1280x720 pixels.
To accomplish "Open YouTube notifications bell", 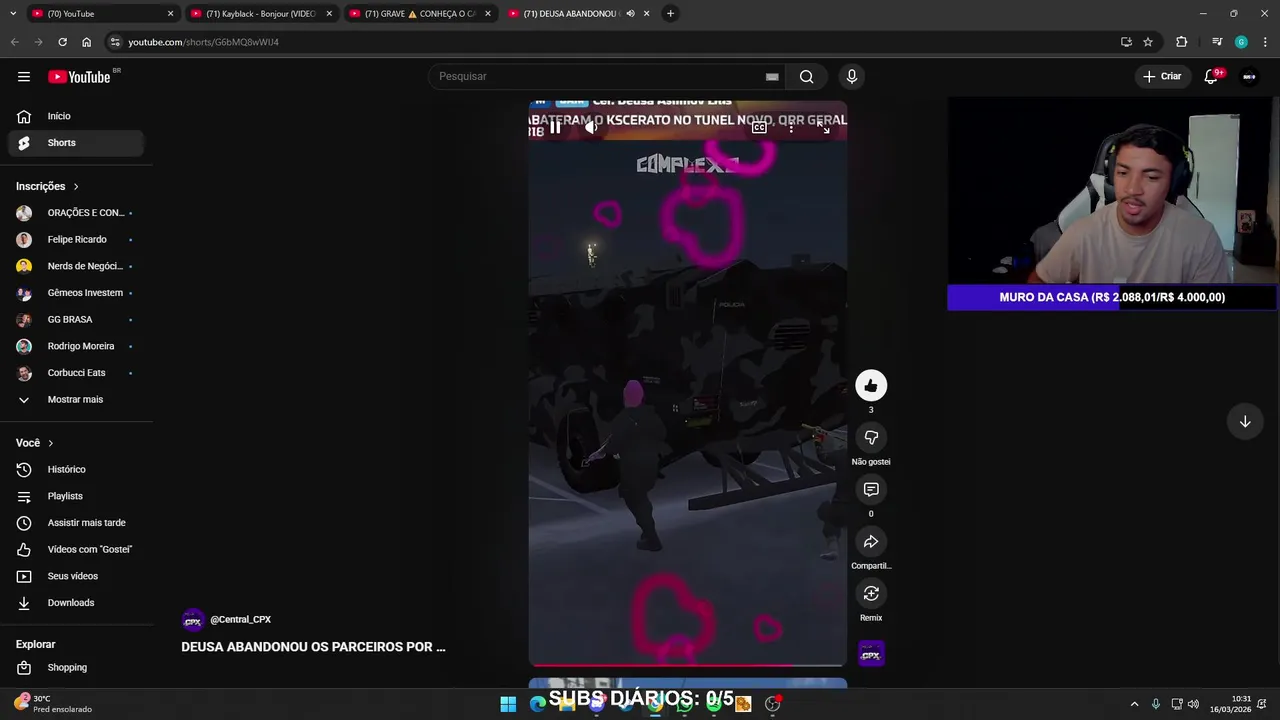I will (x=1211, y=76).
